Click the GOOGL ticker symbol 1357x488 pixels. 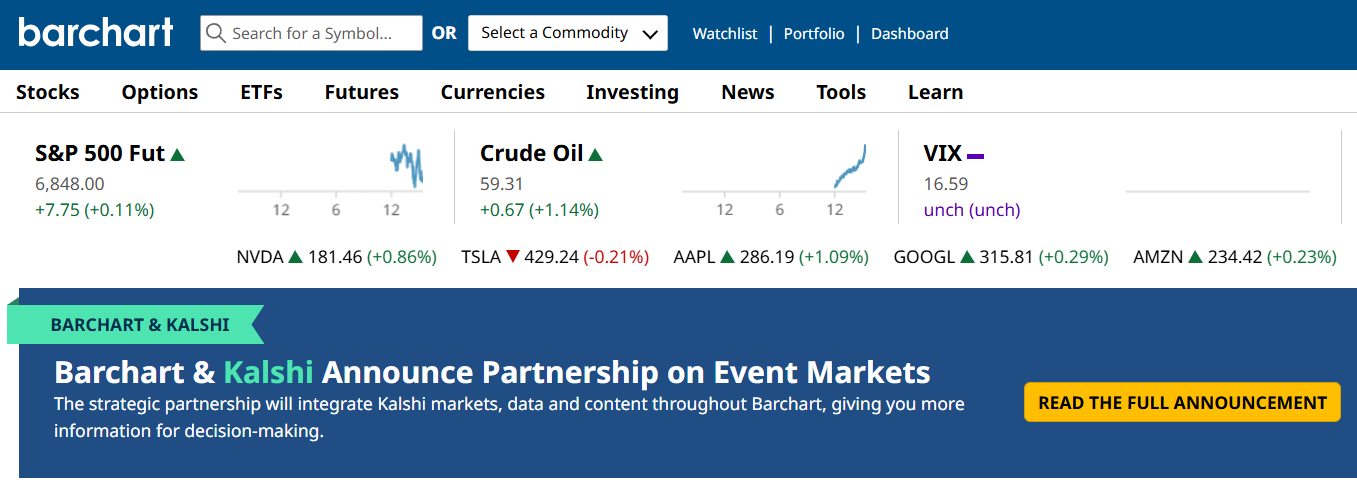[x=925, y=257]
